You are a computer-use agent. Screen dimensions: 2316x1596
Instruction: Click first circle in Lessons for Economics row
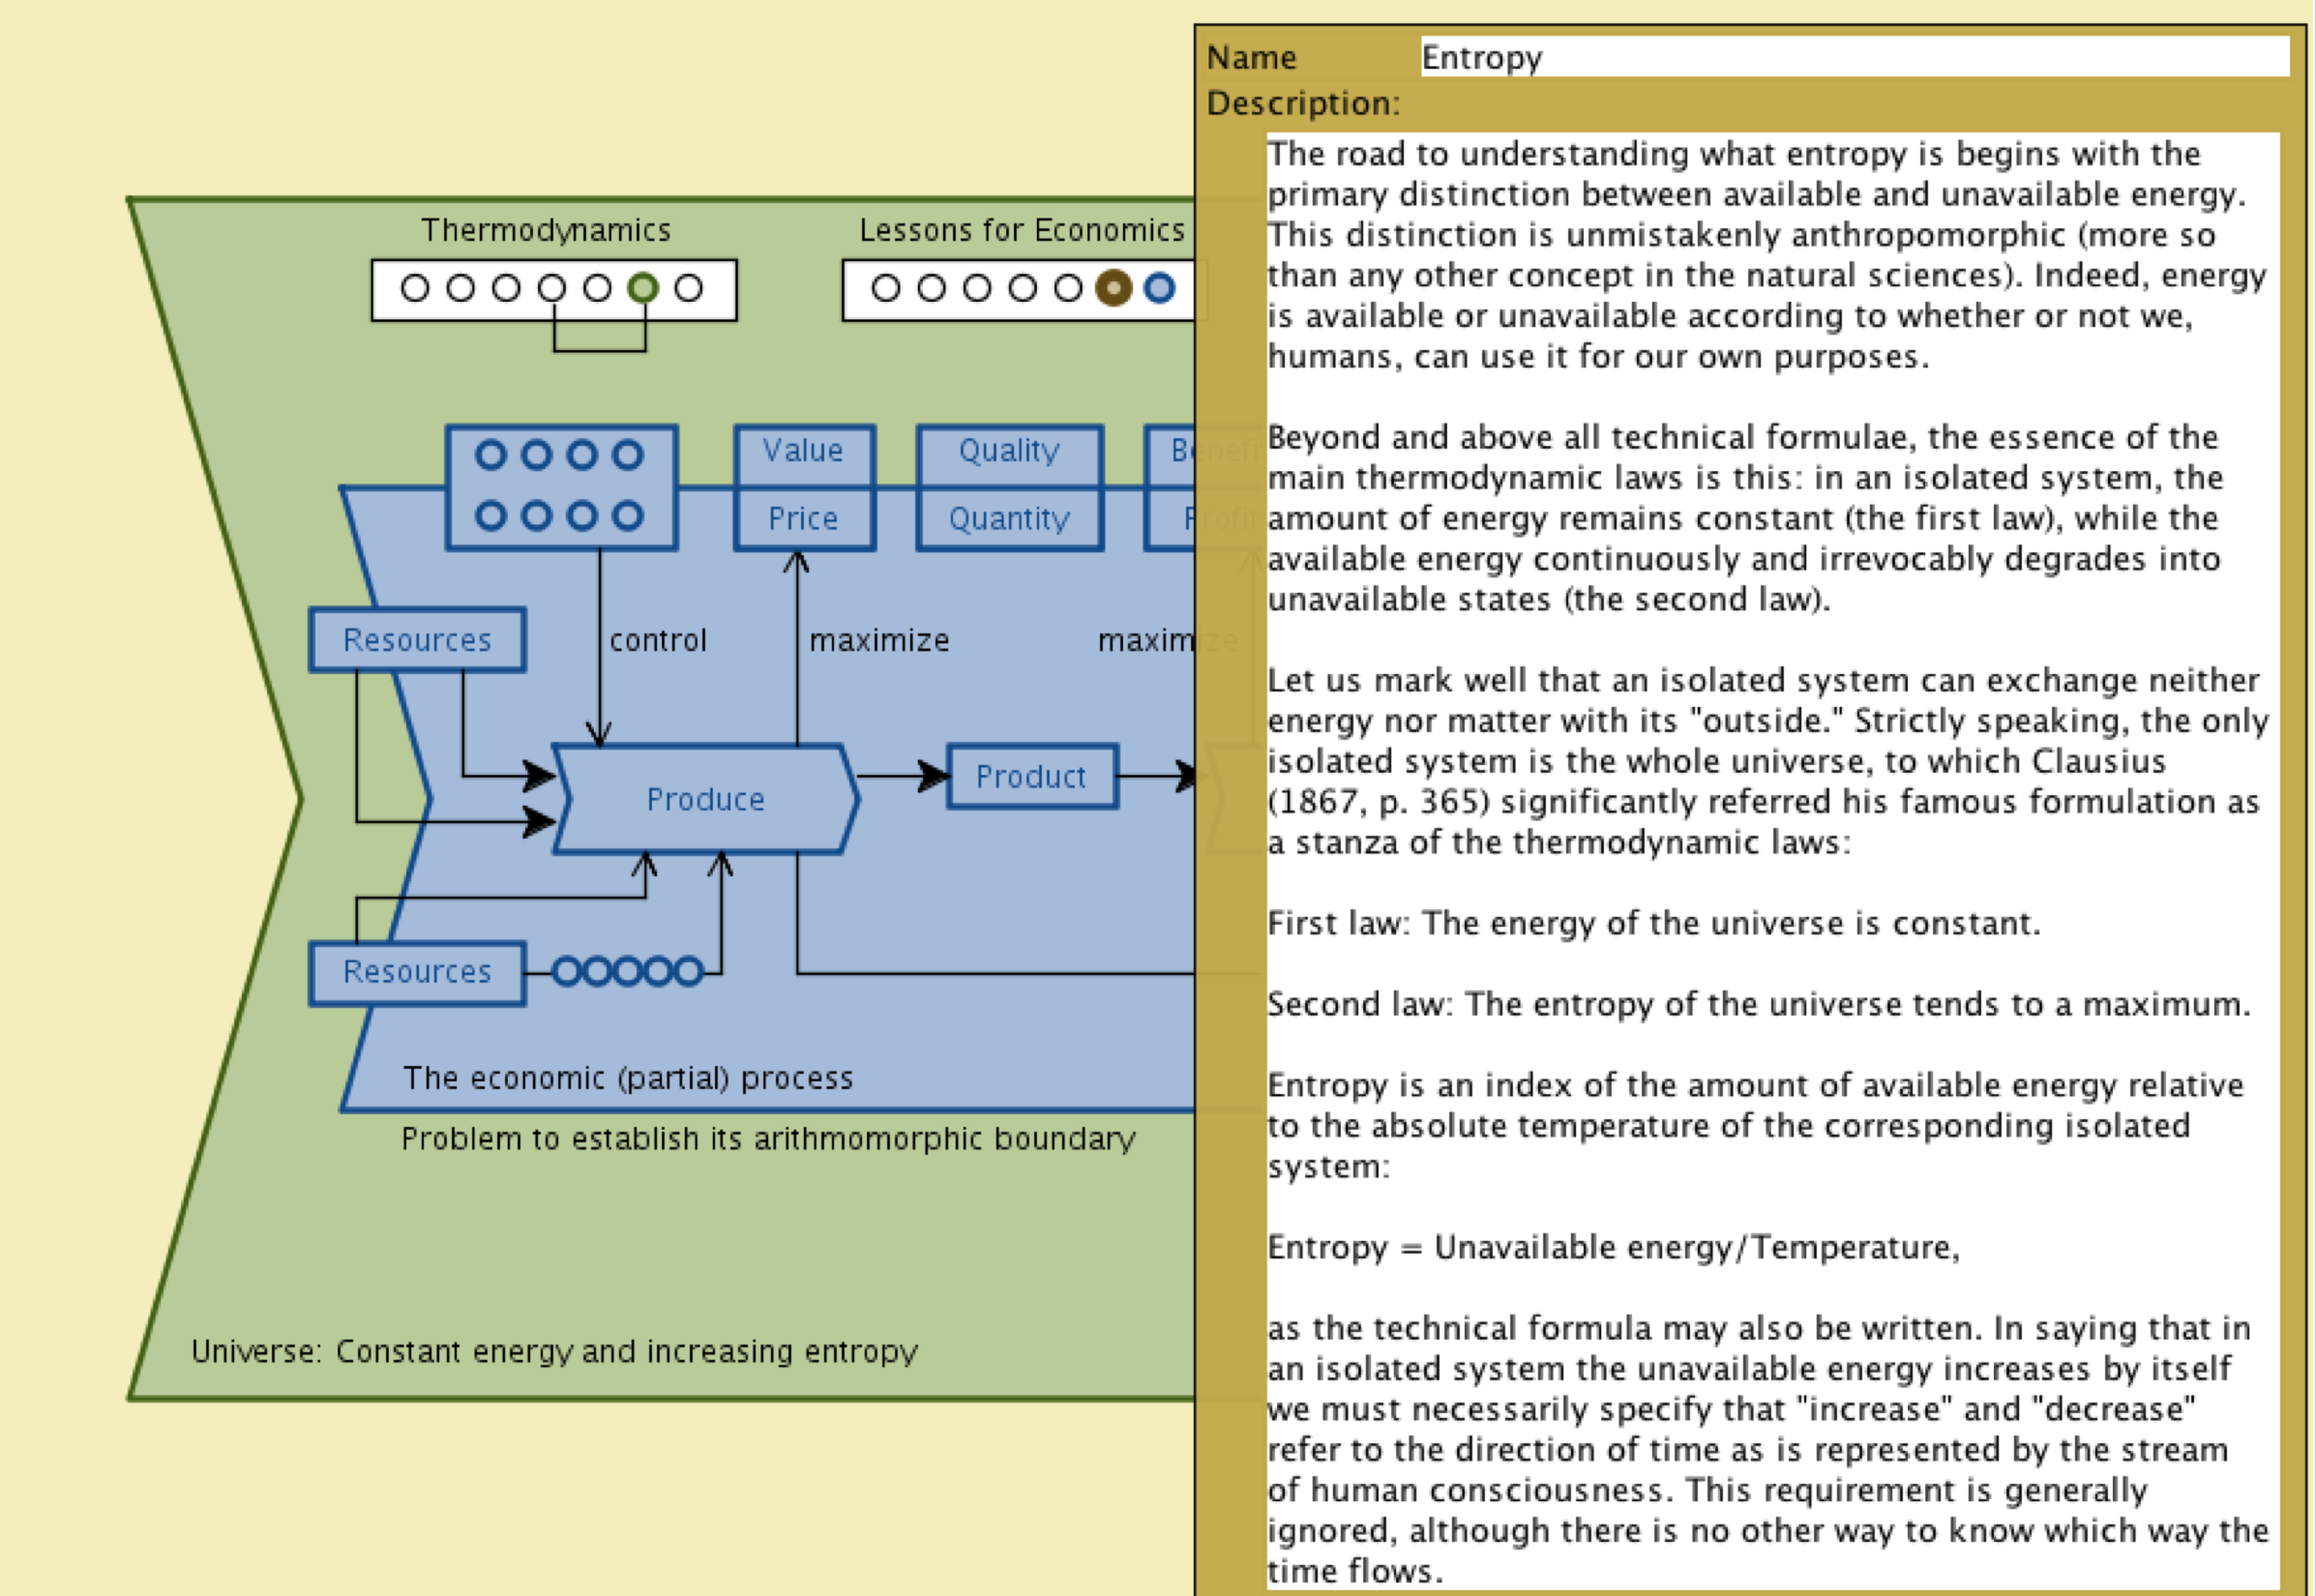(885, 288)
